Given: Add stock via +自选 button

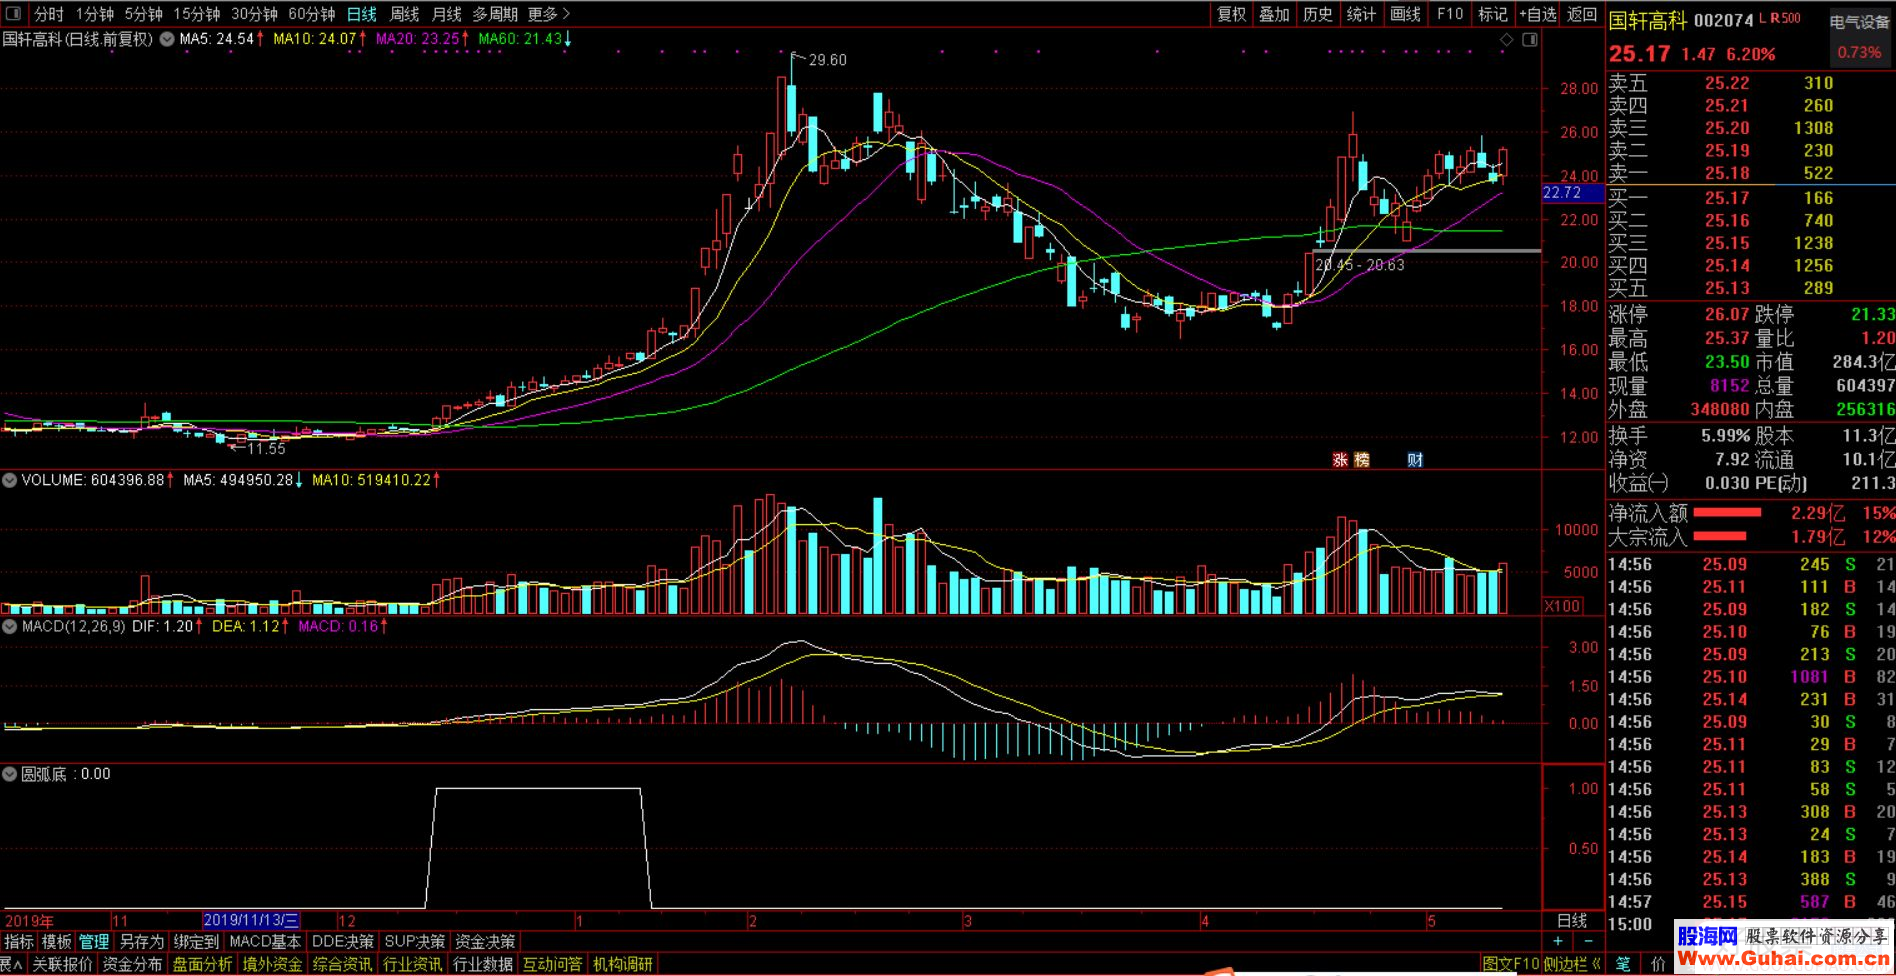Looking at the screenshot, I should pos(1538,14).
